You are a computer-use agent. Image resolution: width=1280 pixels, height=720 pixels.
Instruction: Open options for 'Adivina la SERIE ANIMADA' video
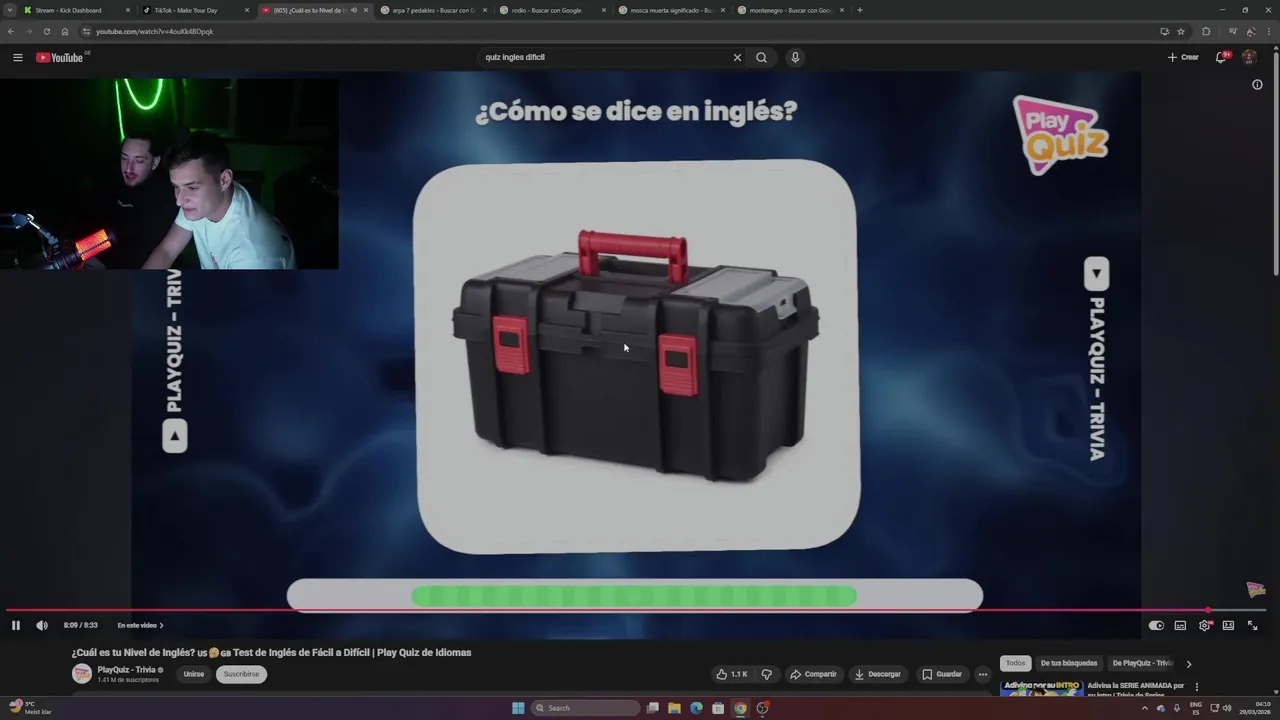(x=1196, y=687)
